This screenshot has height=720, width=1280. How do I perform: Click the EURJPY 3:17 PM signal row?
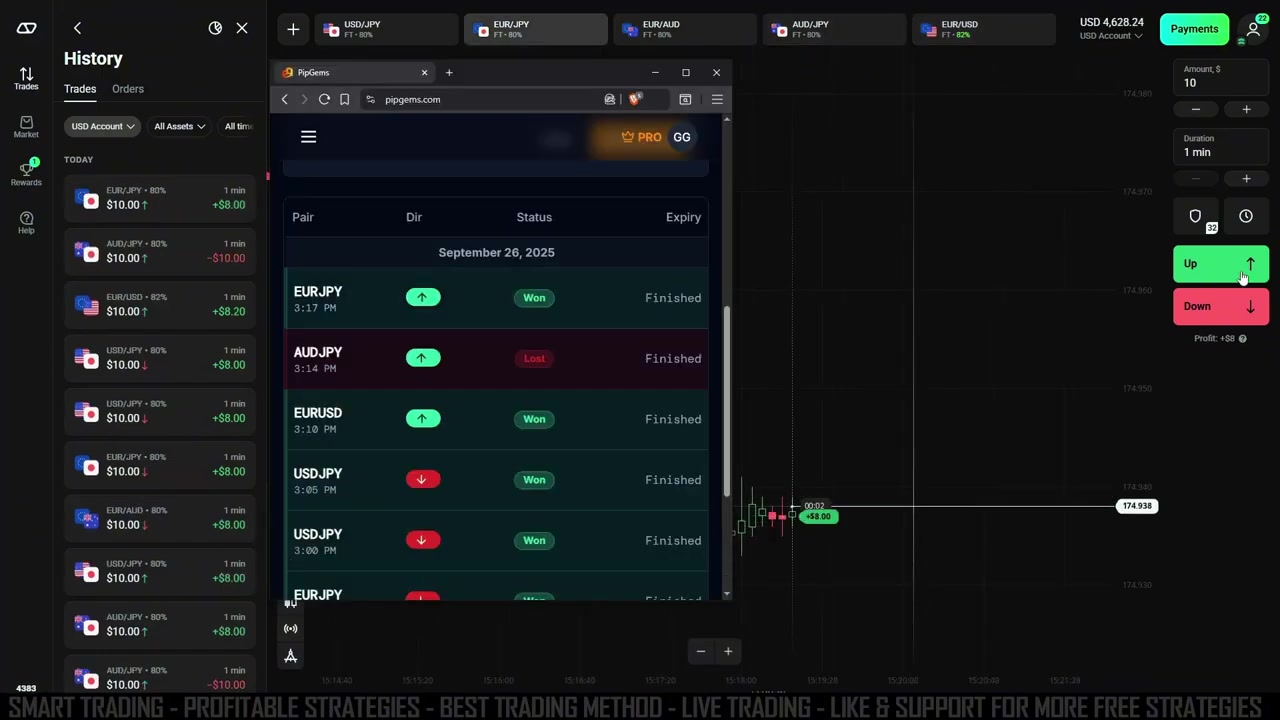(496, 298)
